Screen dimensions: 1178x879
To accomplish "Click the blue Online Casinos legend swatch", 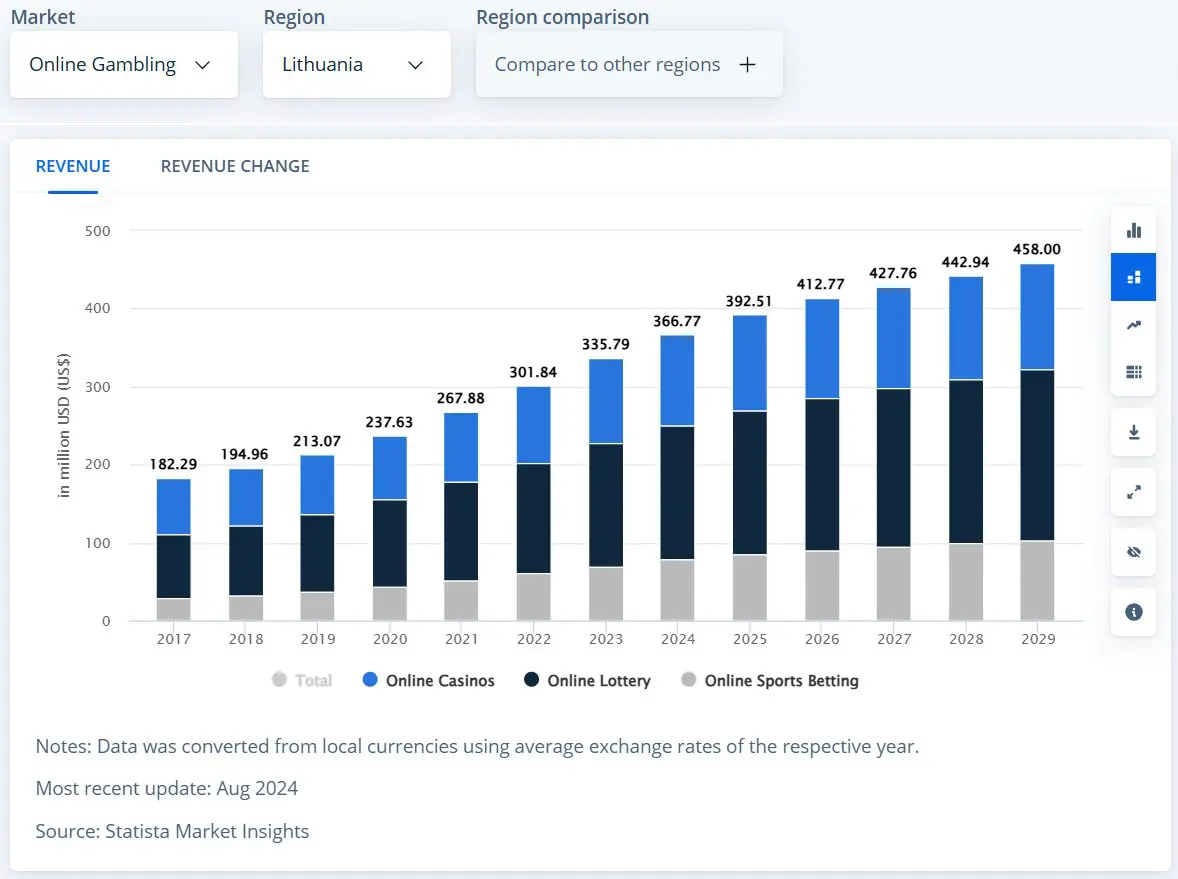I will [370, 681].
